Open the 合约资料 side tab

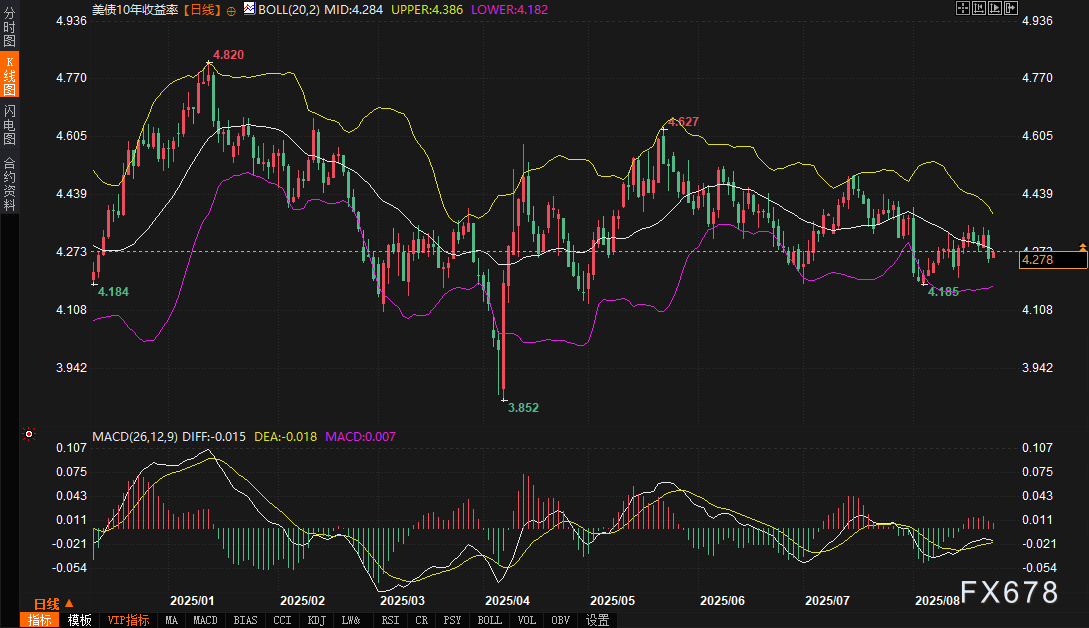pyautogui.click(x=9, y=183)
